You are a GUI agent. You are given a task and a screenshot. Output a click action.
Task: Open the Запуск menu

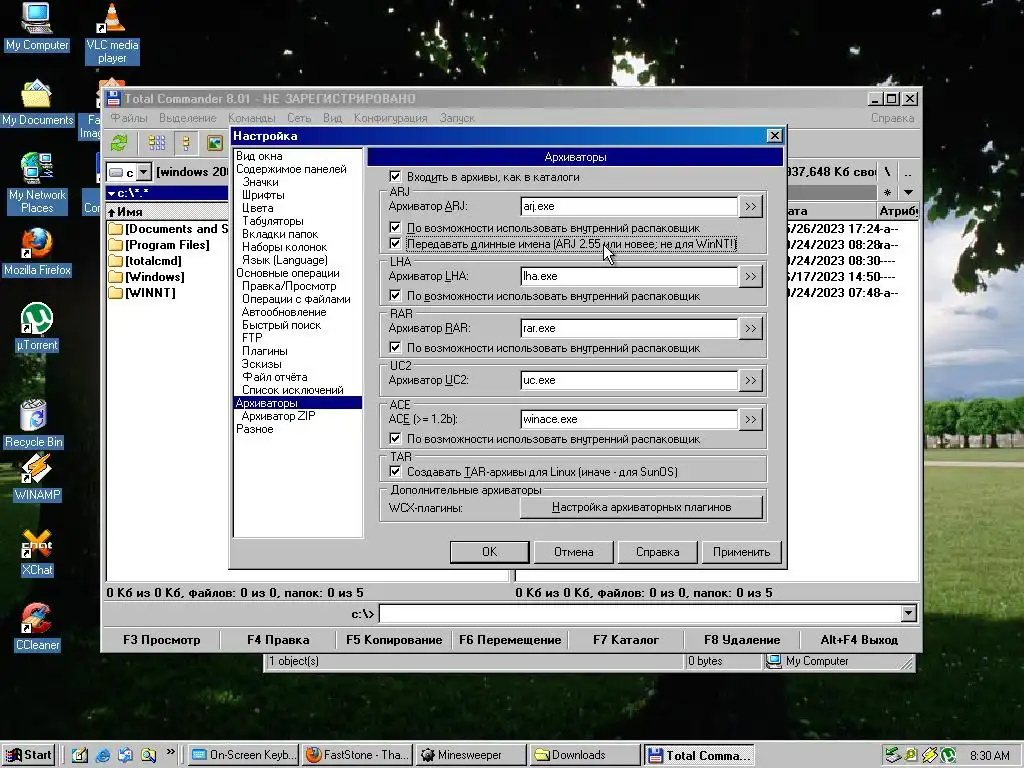pos(457,118)
